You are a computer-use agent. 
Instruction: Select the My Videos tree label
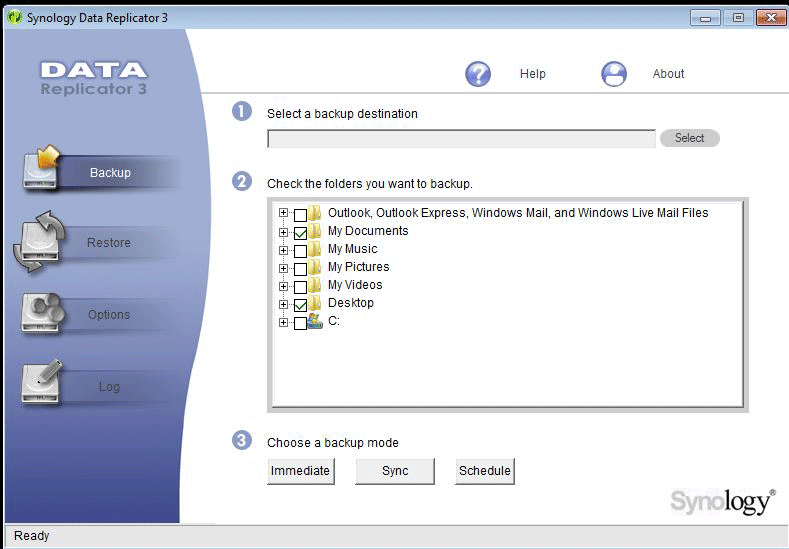[355, 285]
